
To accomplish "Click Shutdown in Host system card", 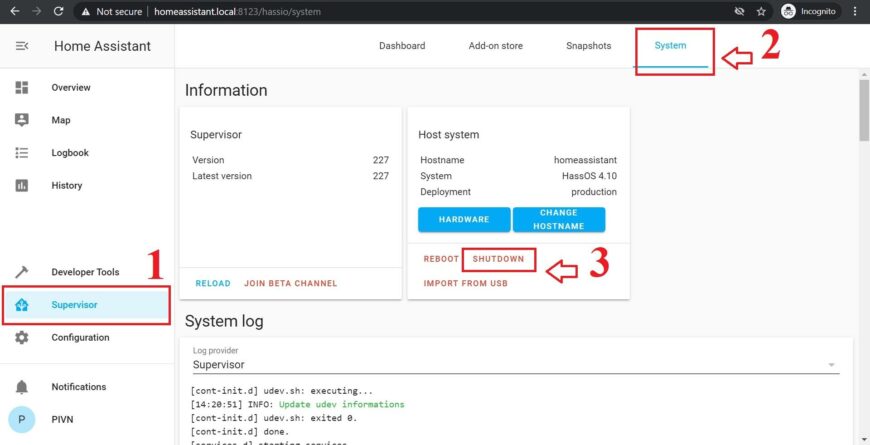I will click(x=498, y=259).
